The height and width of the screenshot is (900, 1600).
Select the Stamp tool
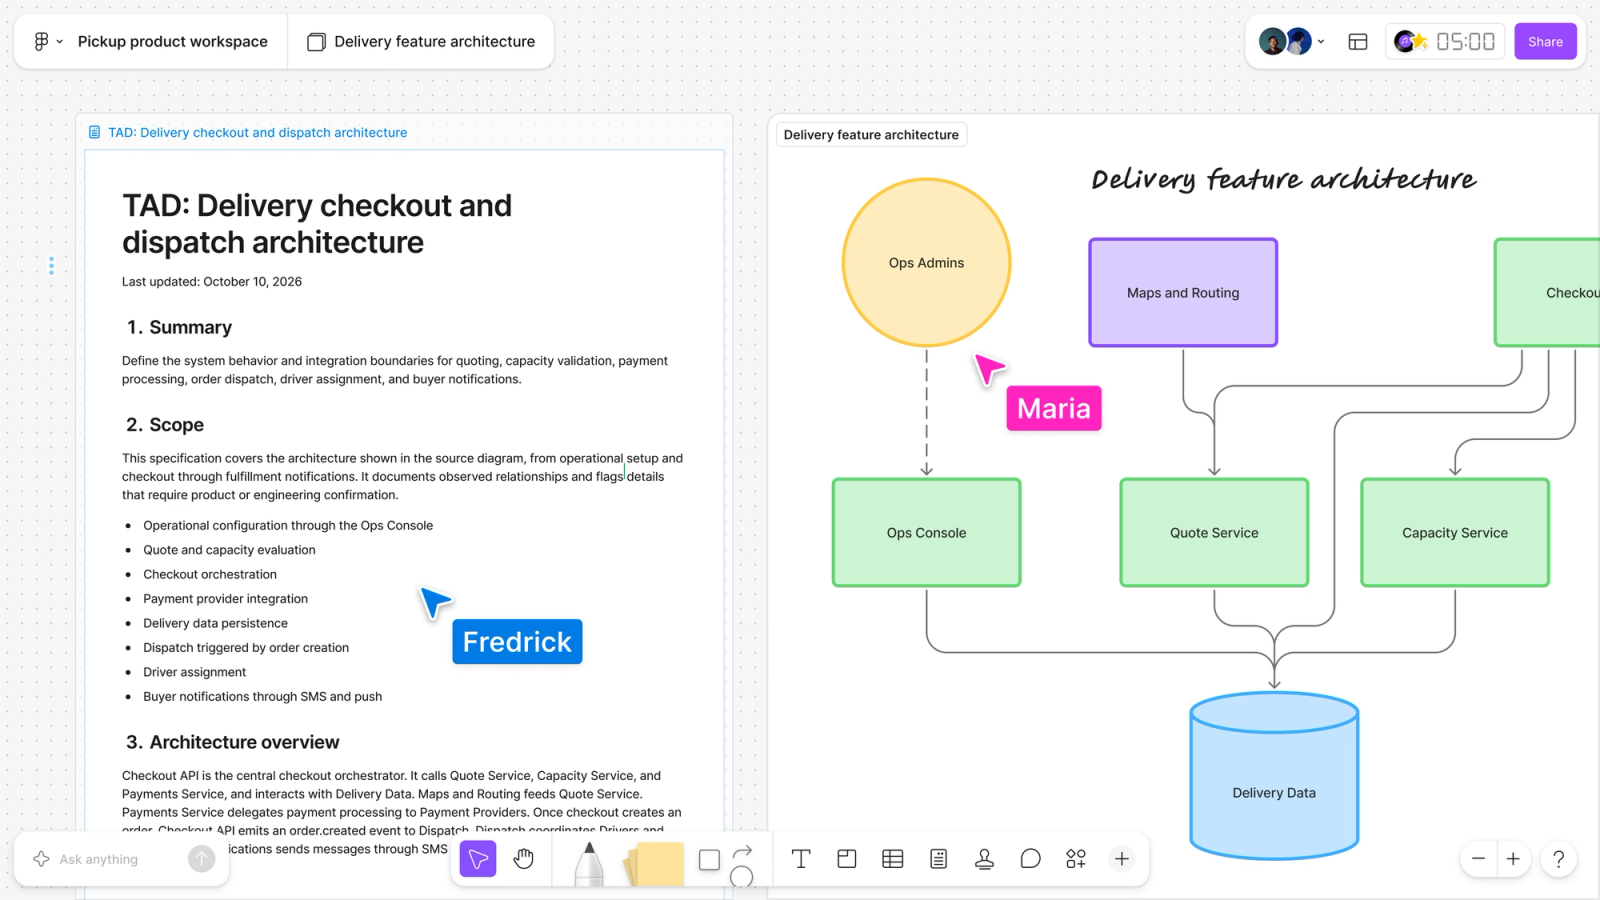click(x=985, y=859)
